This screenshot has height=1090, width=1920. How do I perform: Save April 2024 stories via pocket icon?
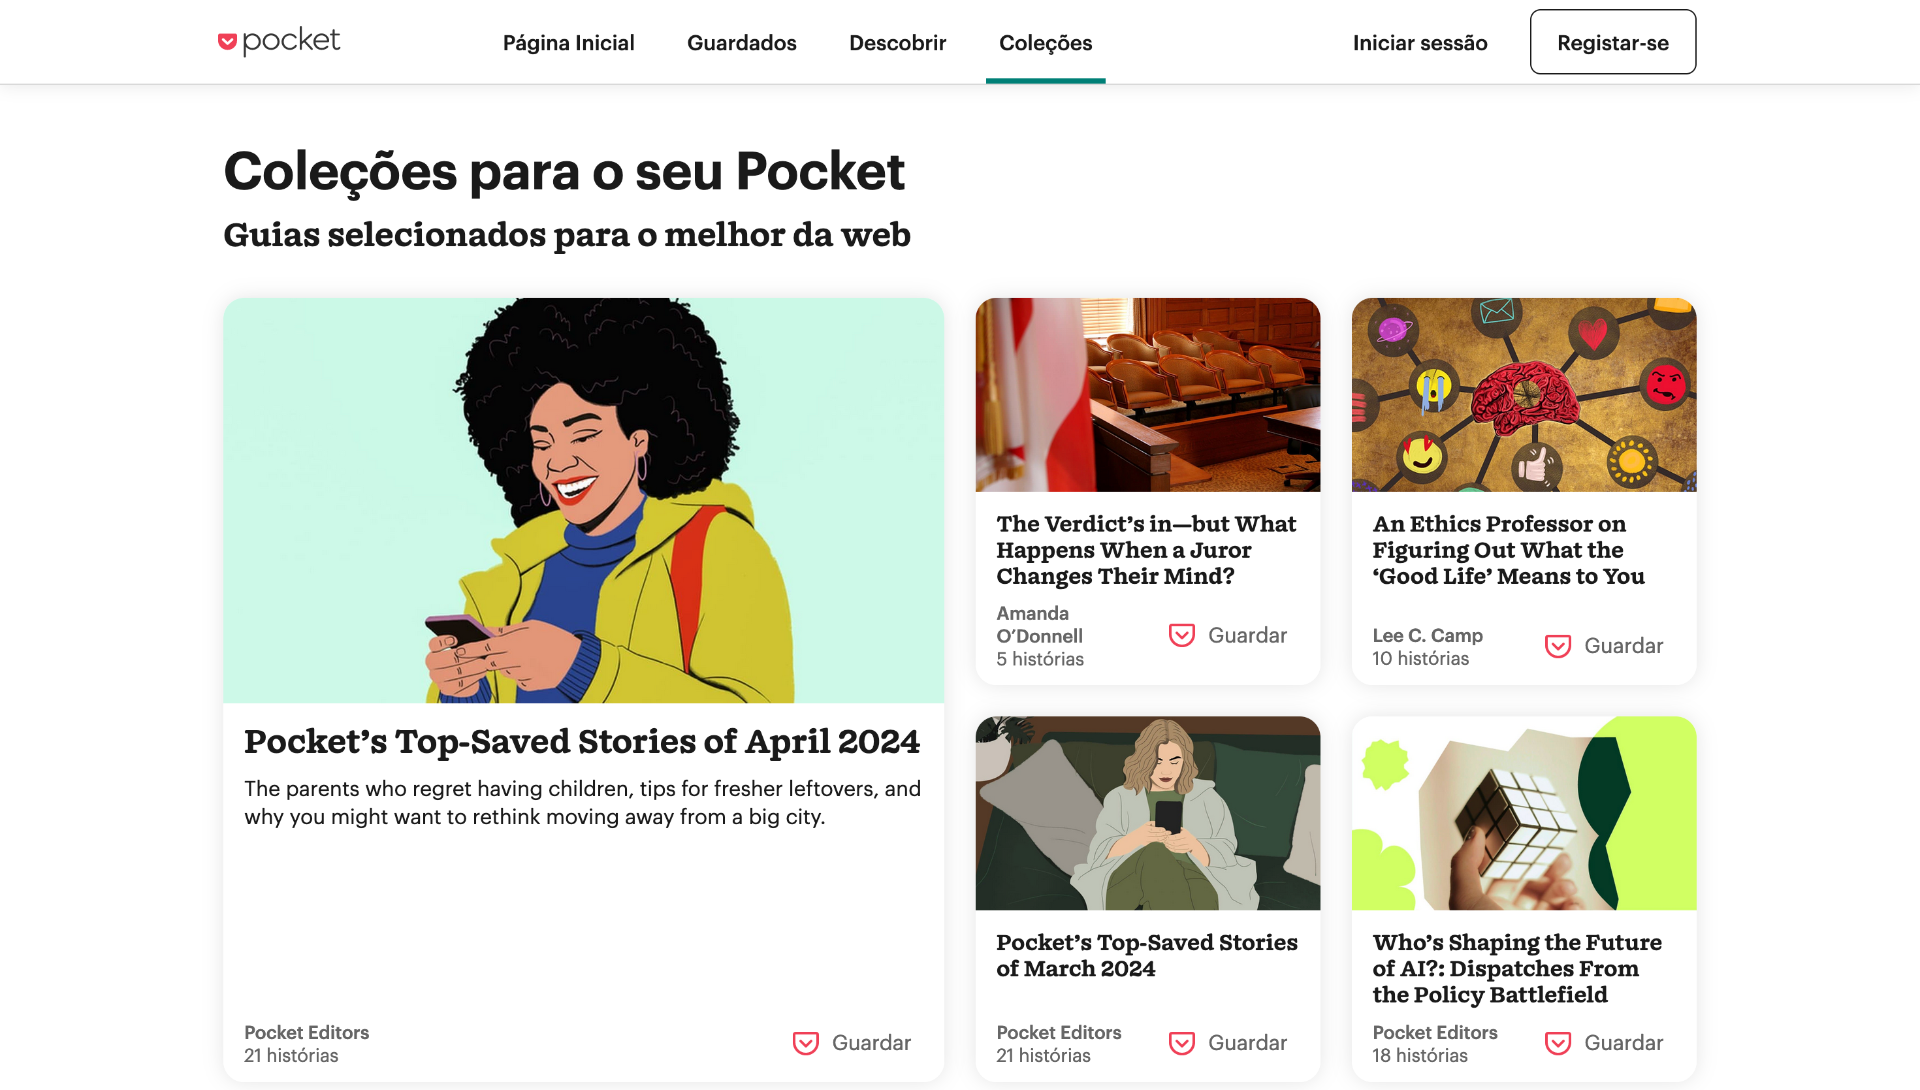[806, 1043]
